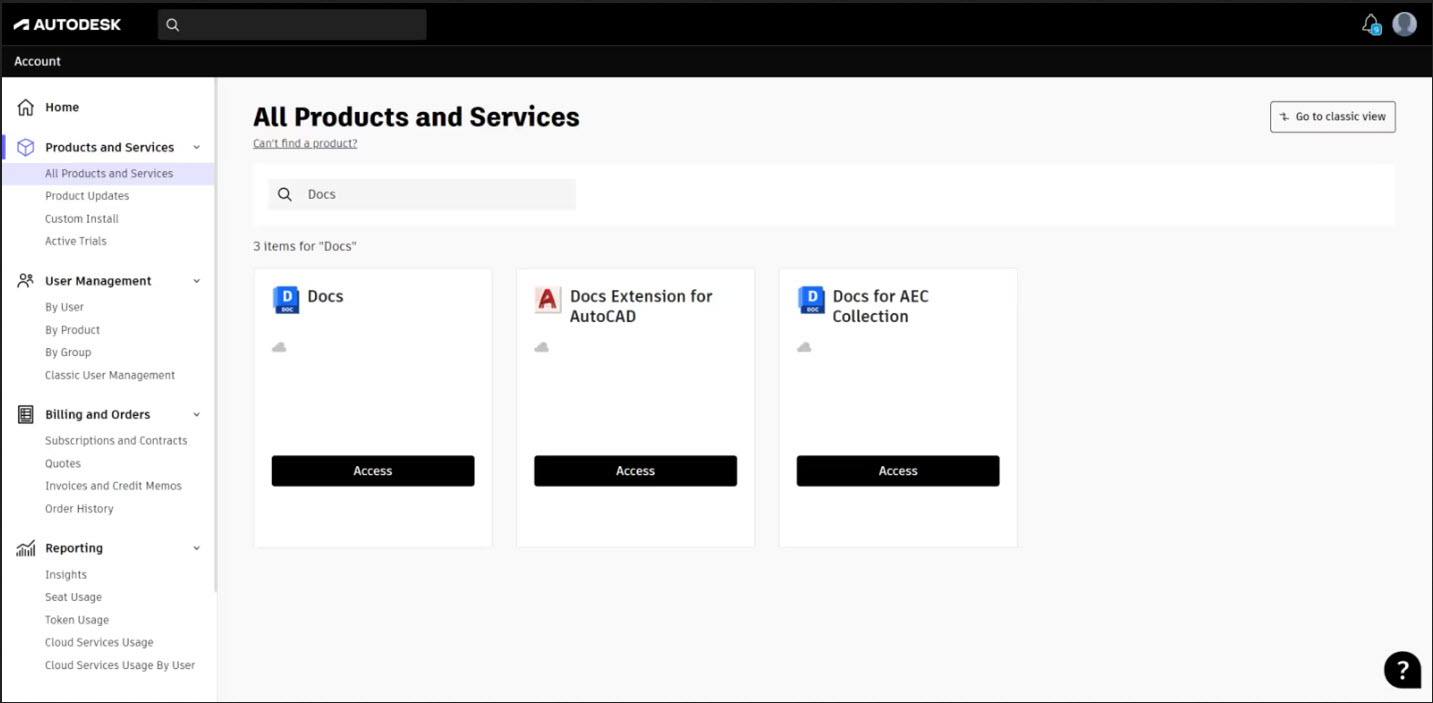The height and width of the screenshot is (703, 1433).
Task: Click the Docs for AEC Collection icon
Action: click(x=811, y=300)
